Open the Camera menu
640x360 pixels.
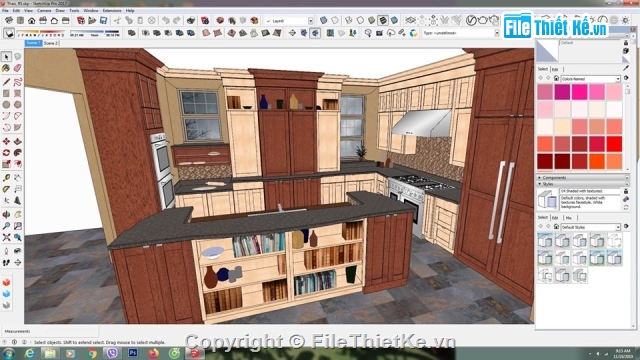[44, 11]
